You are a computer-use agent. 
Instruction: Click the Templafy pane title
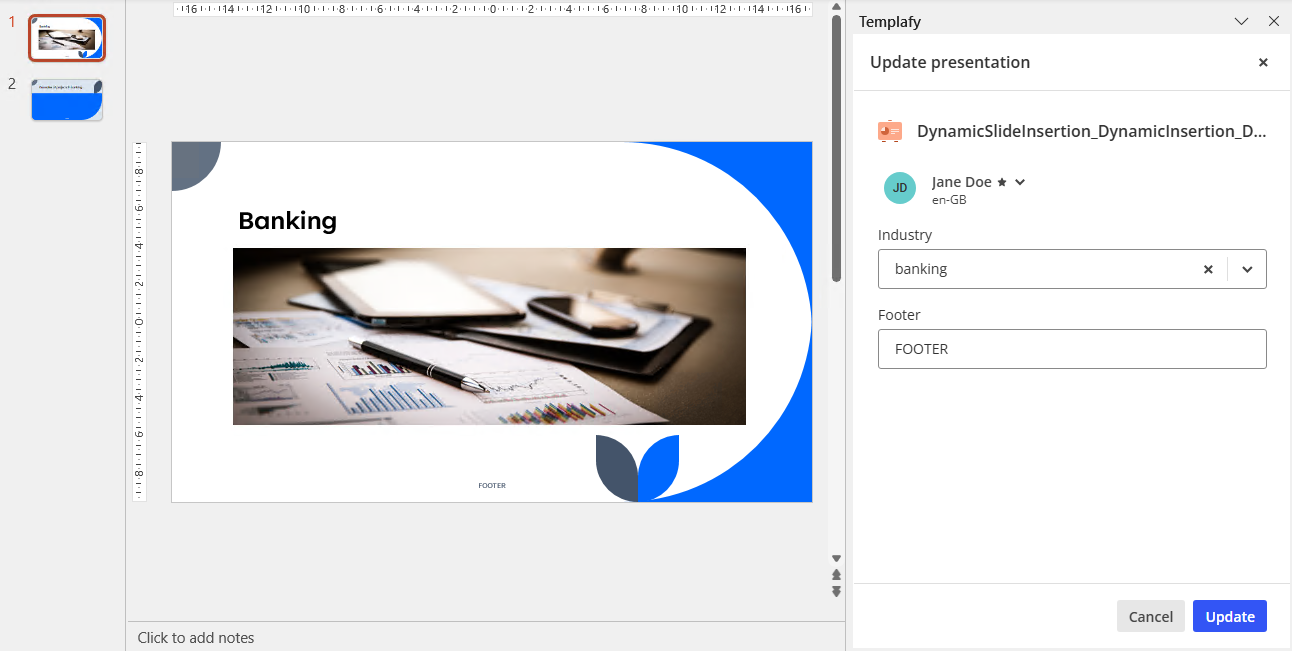(890, 21)
